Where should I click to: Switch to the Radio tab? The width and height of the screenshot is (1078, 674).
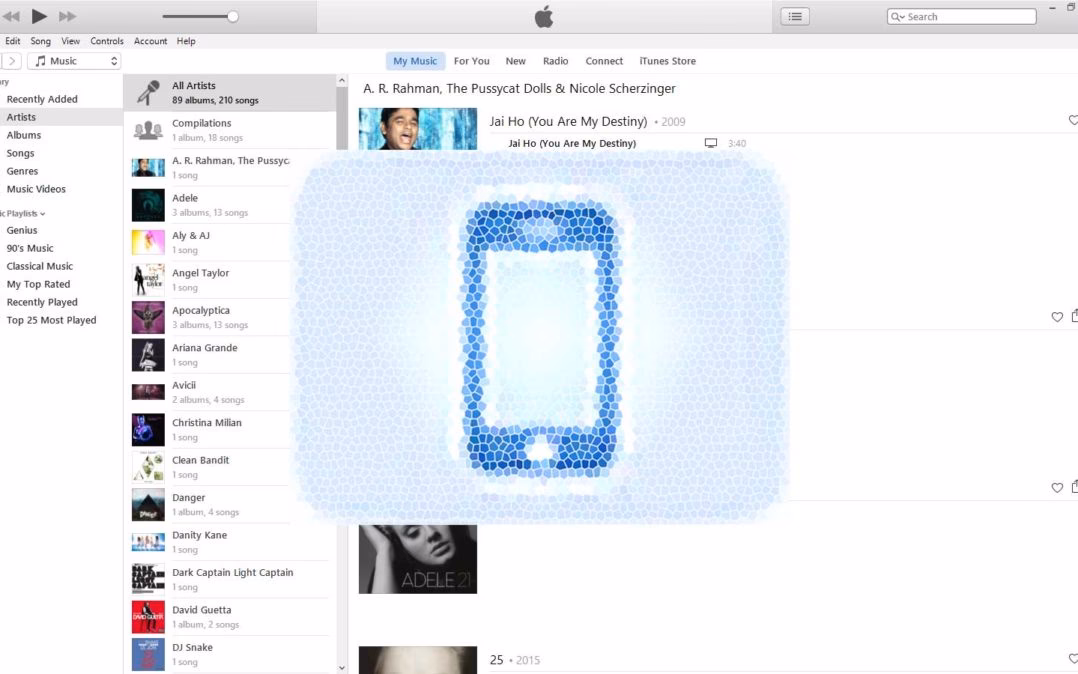pos(555,61)
